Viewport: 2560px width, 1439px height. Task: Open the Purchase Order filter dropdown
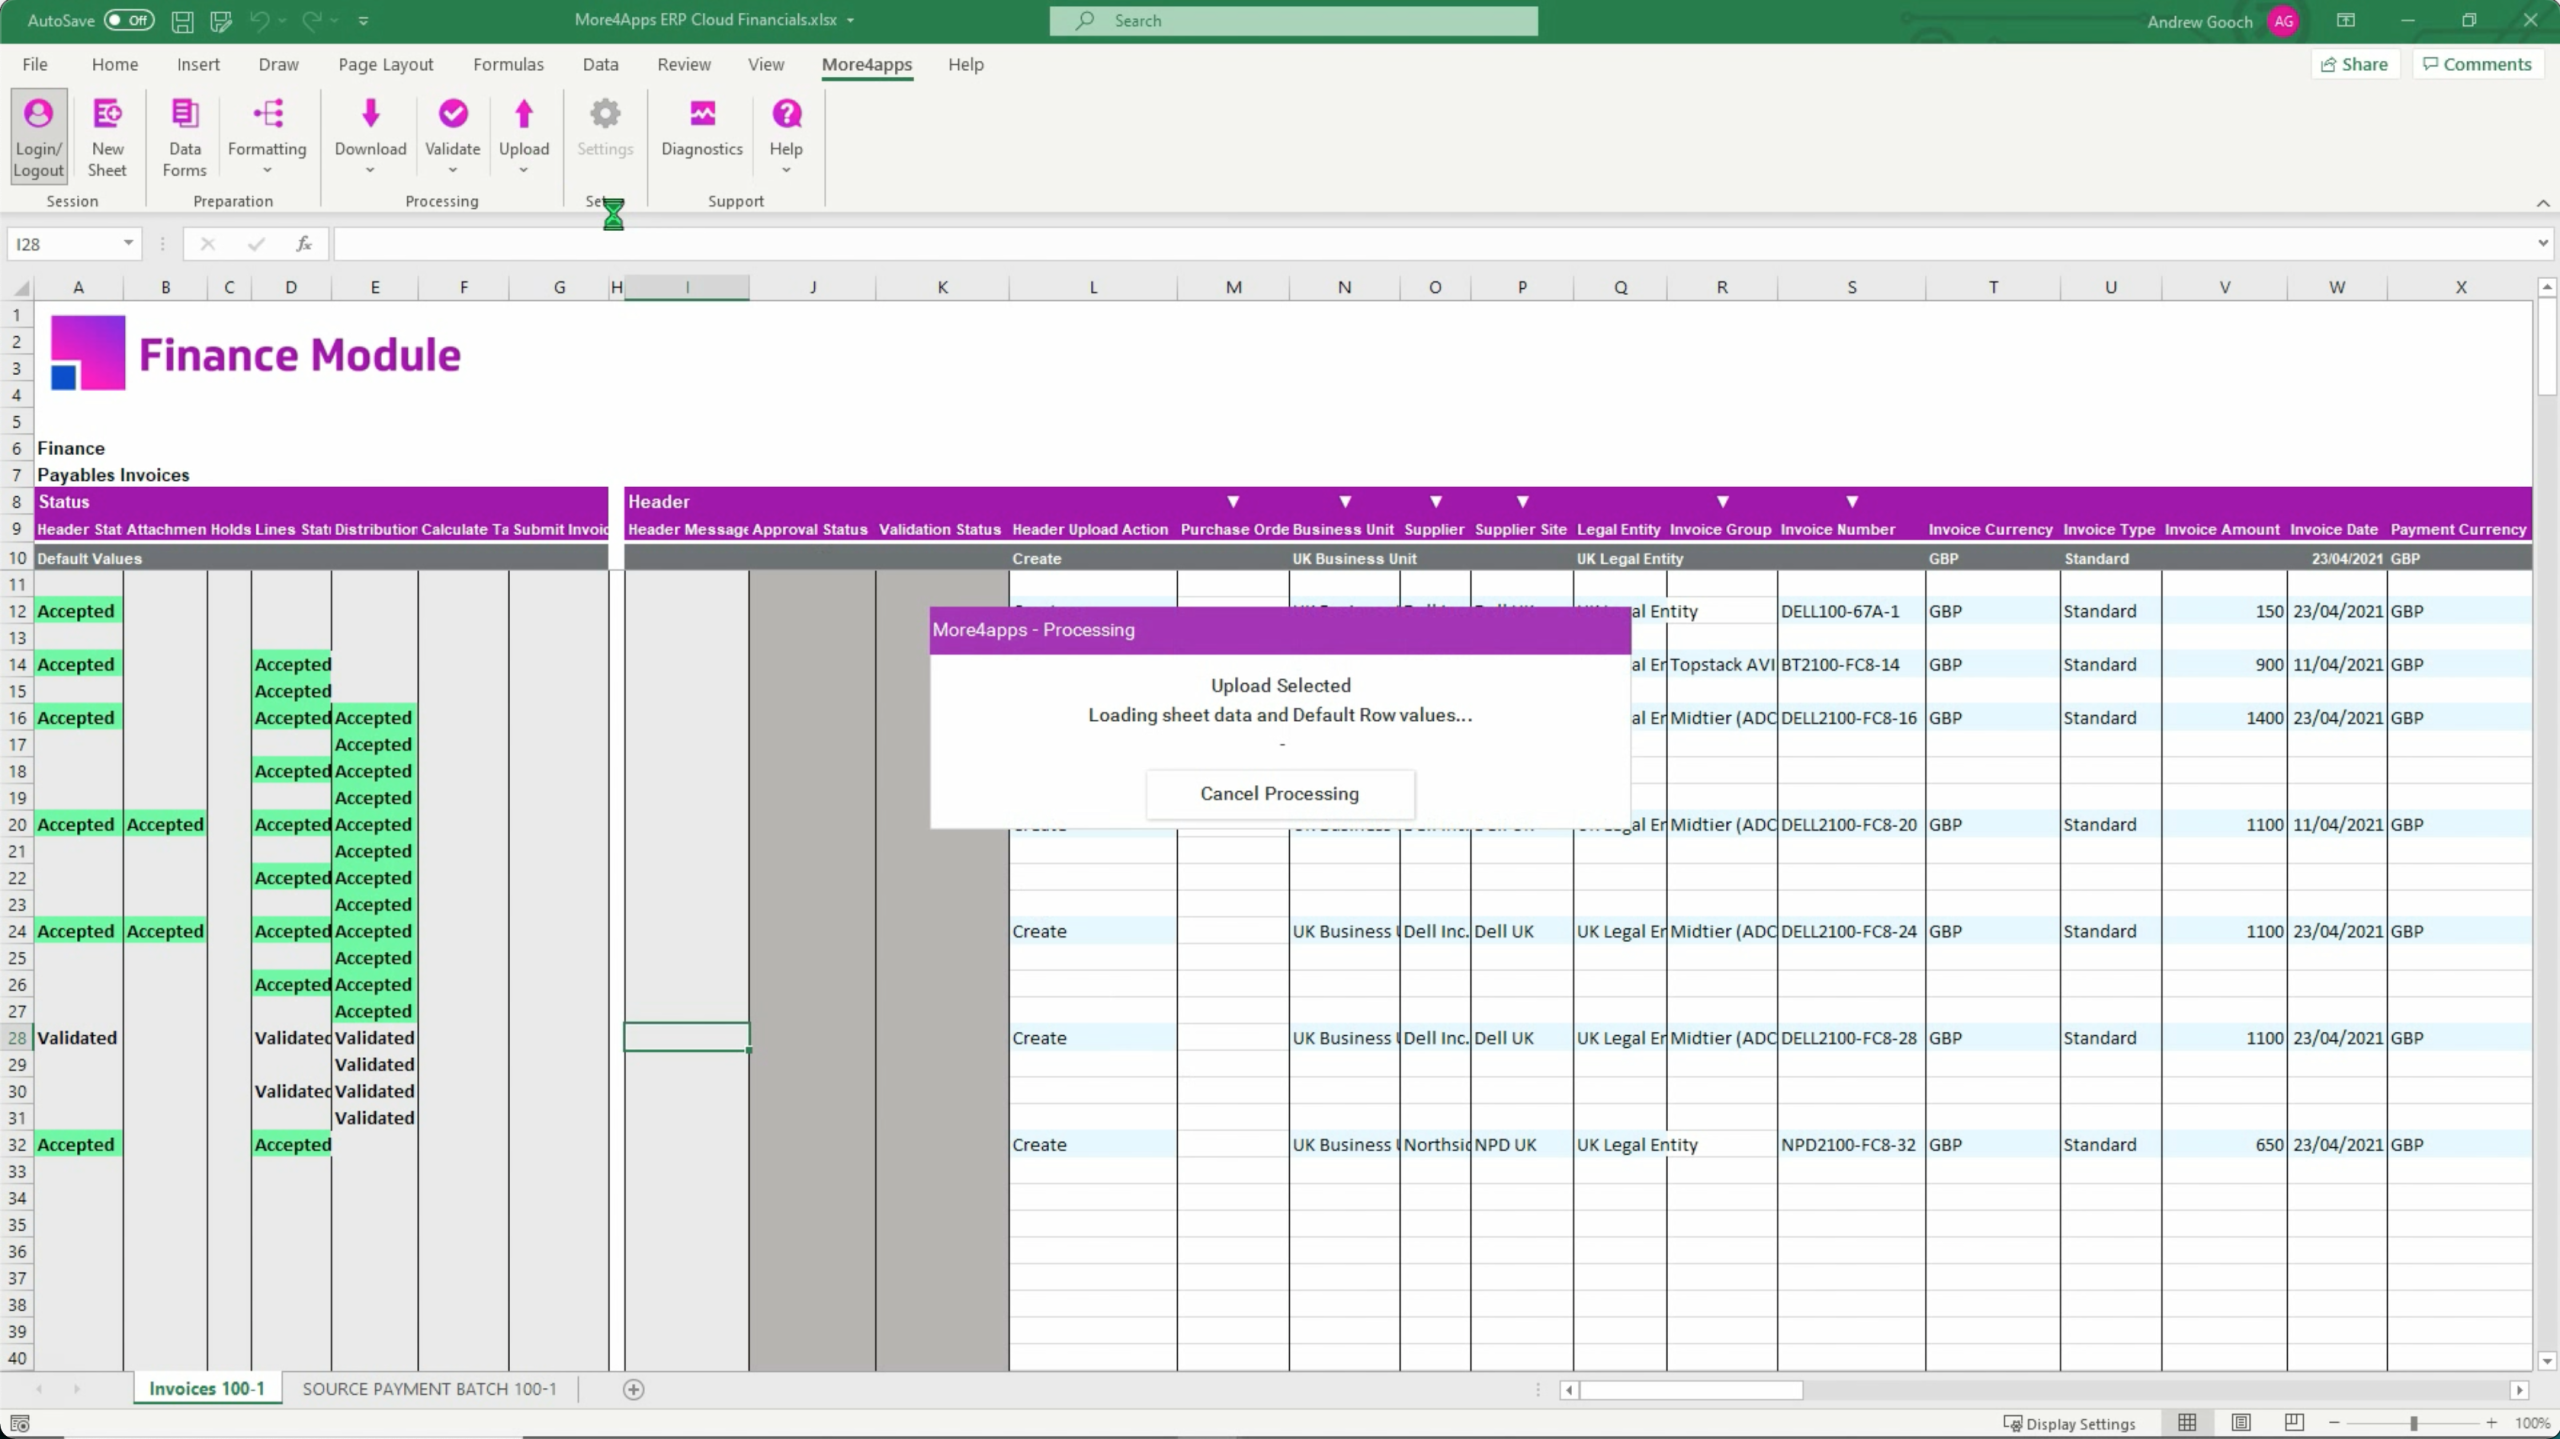pyautogui.click(x=1232, y=502)
